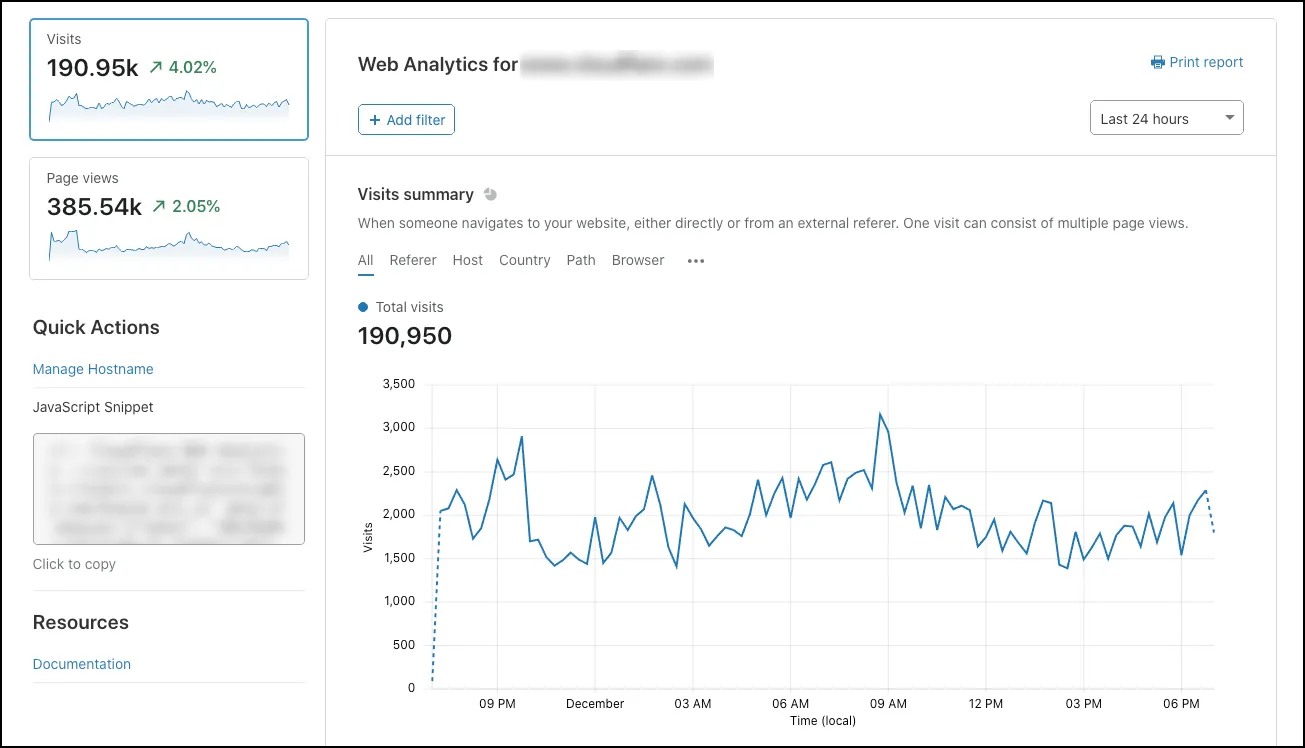Select the All tab in Visits summary
The height and width of the screenshot is (748, 1305).
click(x=365, y=260)
